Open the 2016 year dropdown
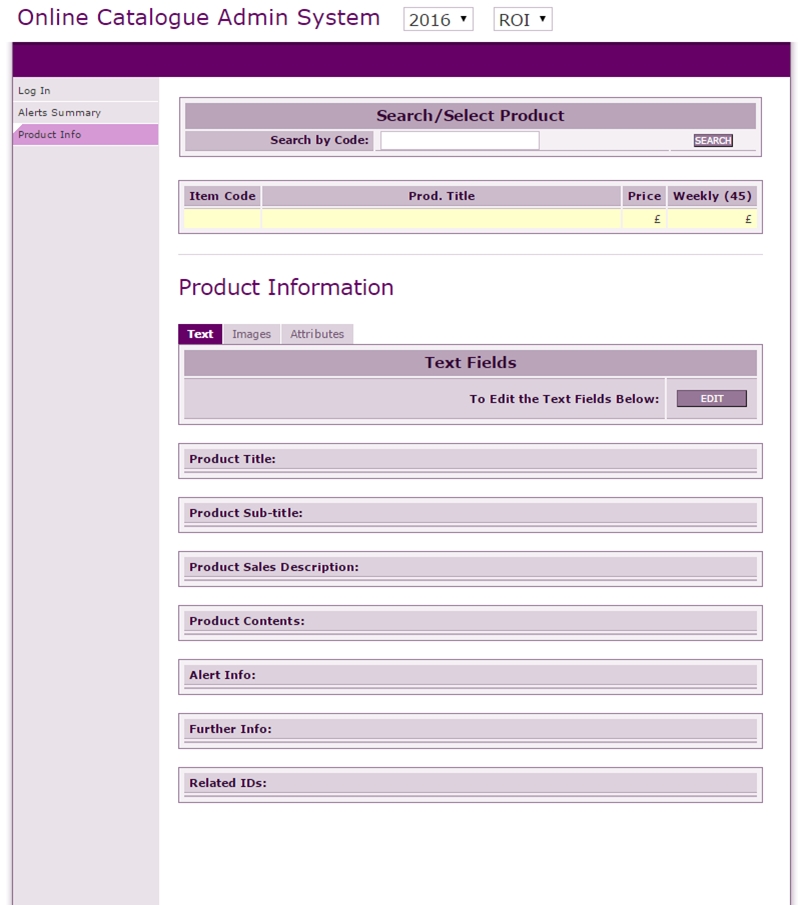The height and width of the screenshot is (905, 799). 438,20
